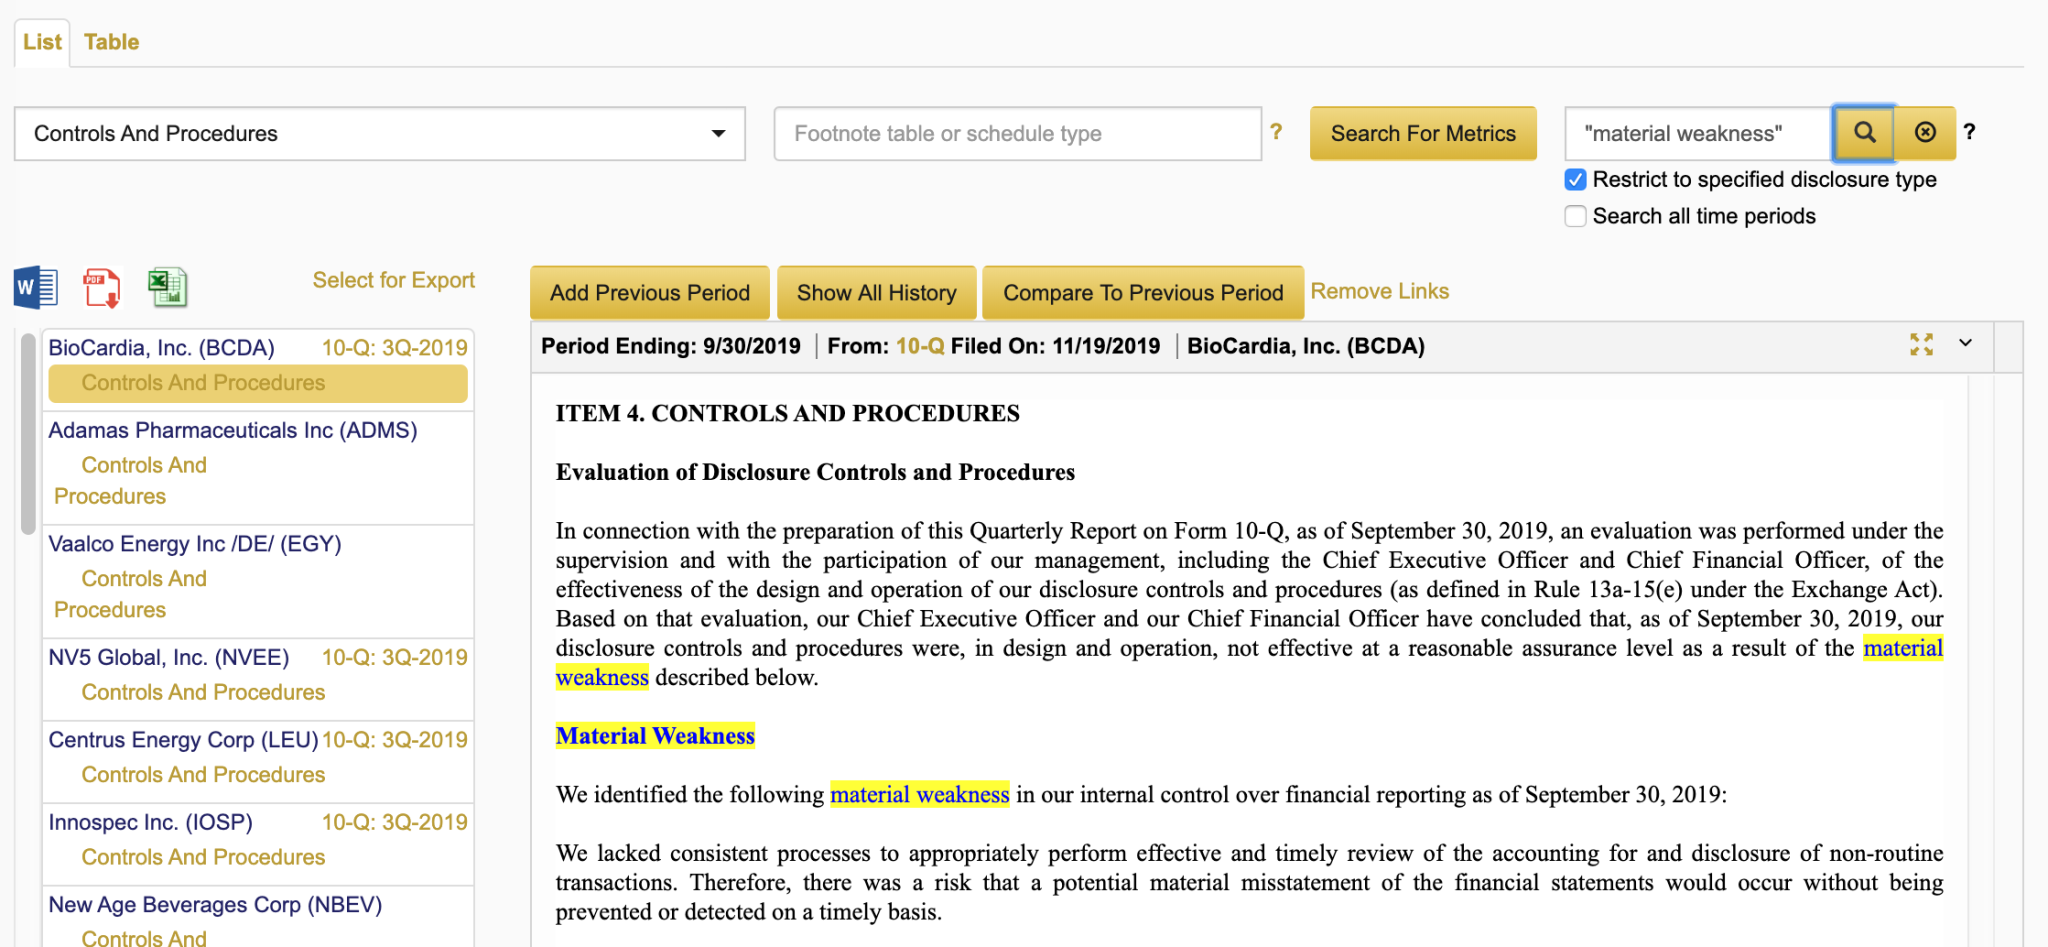The image size is (2048, 947).
Task: Enable Search all time periods
Action: [x=1576, y=216]
